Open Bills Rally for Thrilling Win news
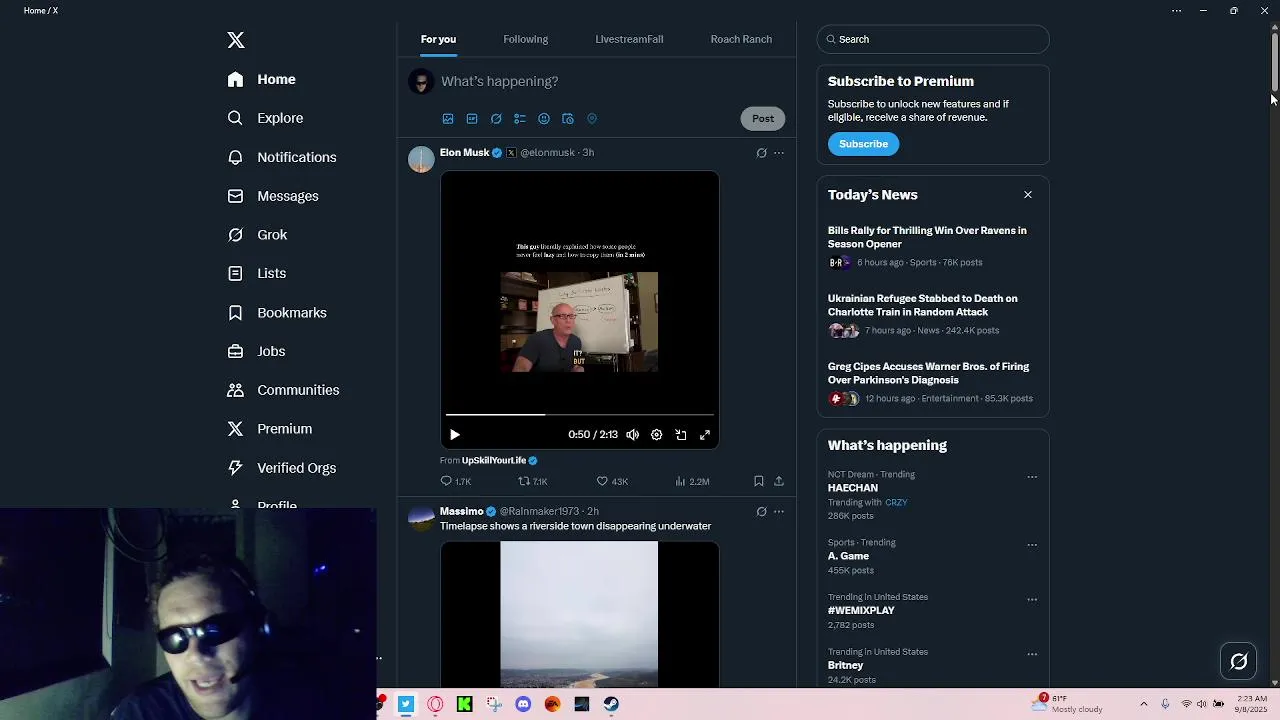 (x=933, y=246)
